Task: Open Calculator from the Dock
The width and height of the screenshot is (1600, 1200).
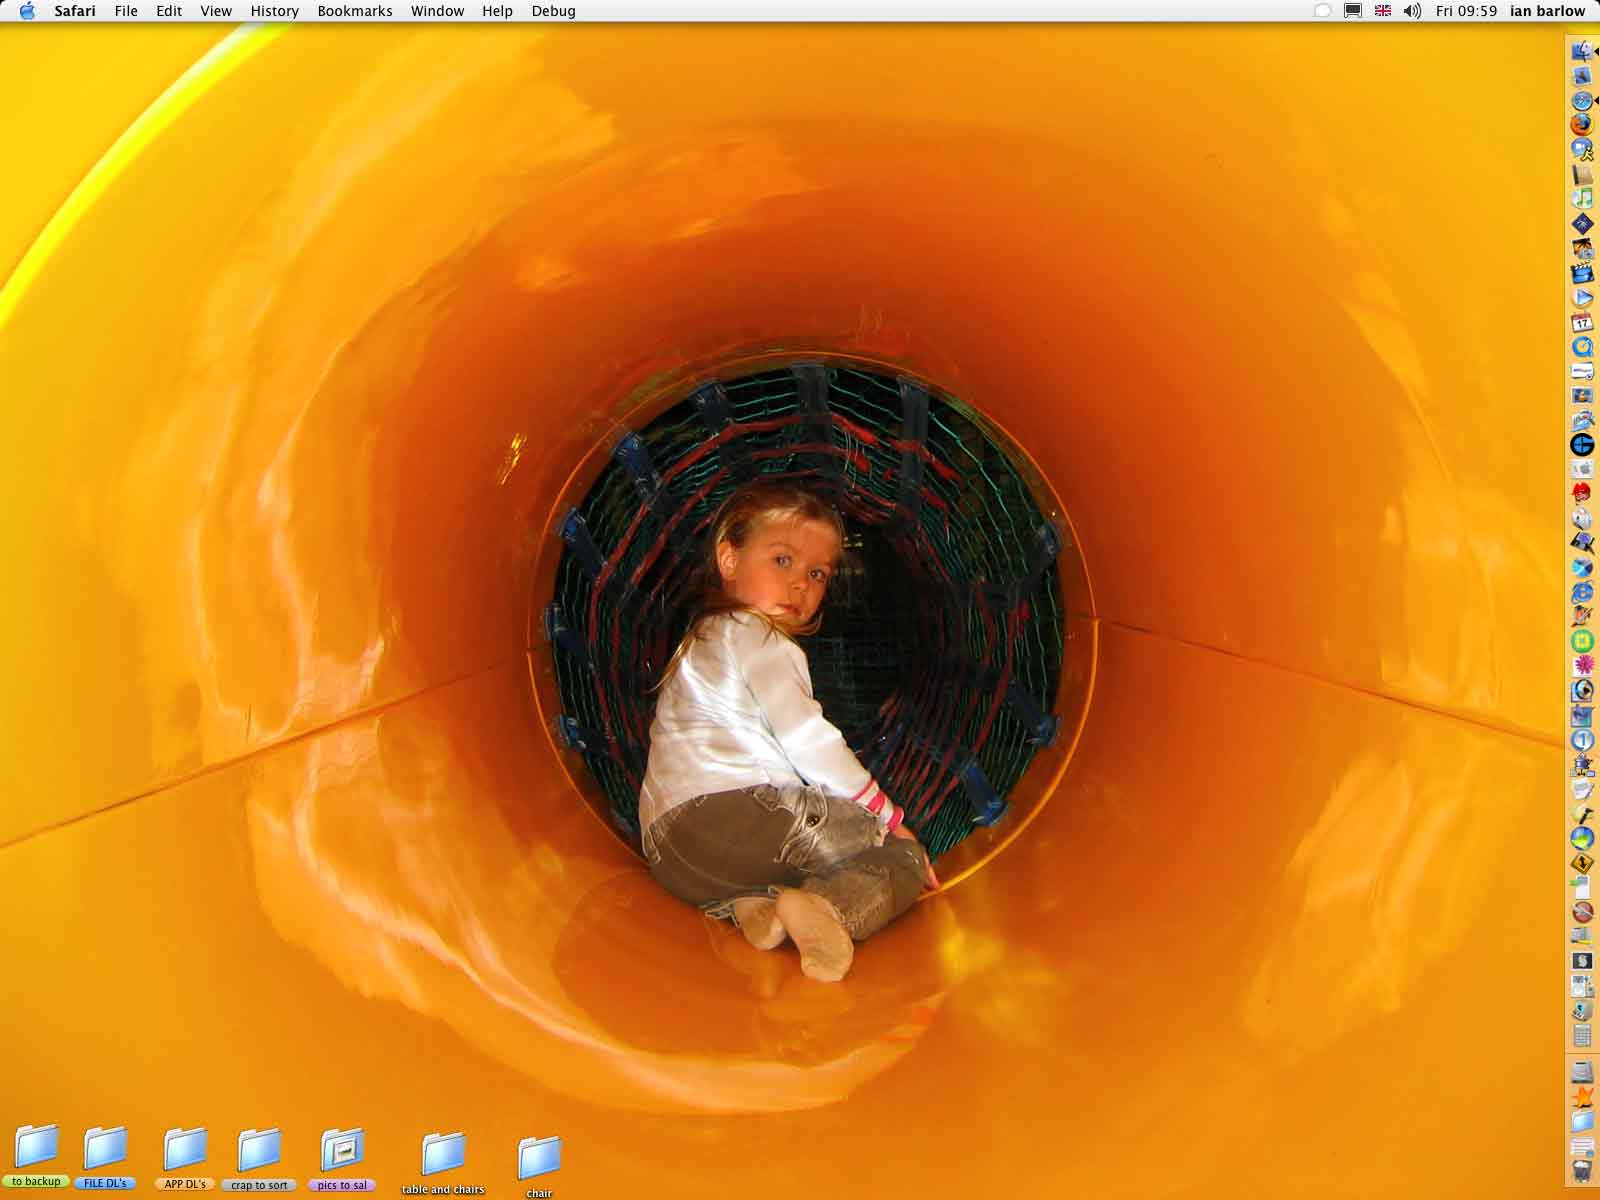Action: pyautogui.click(x=1582, y=1035)
